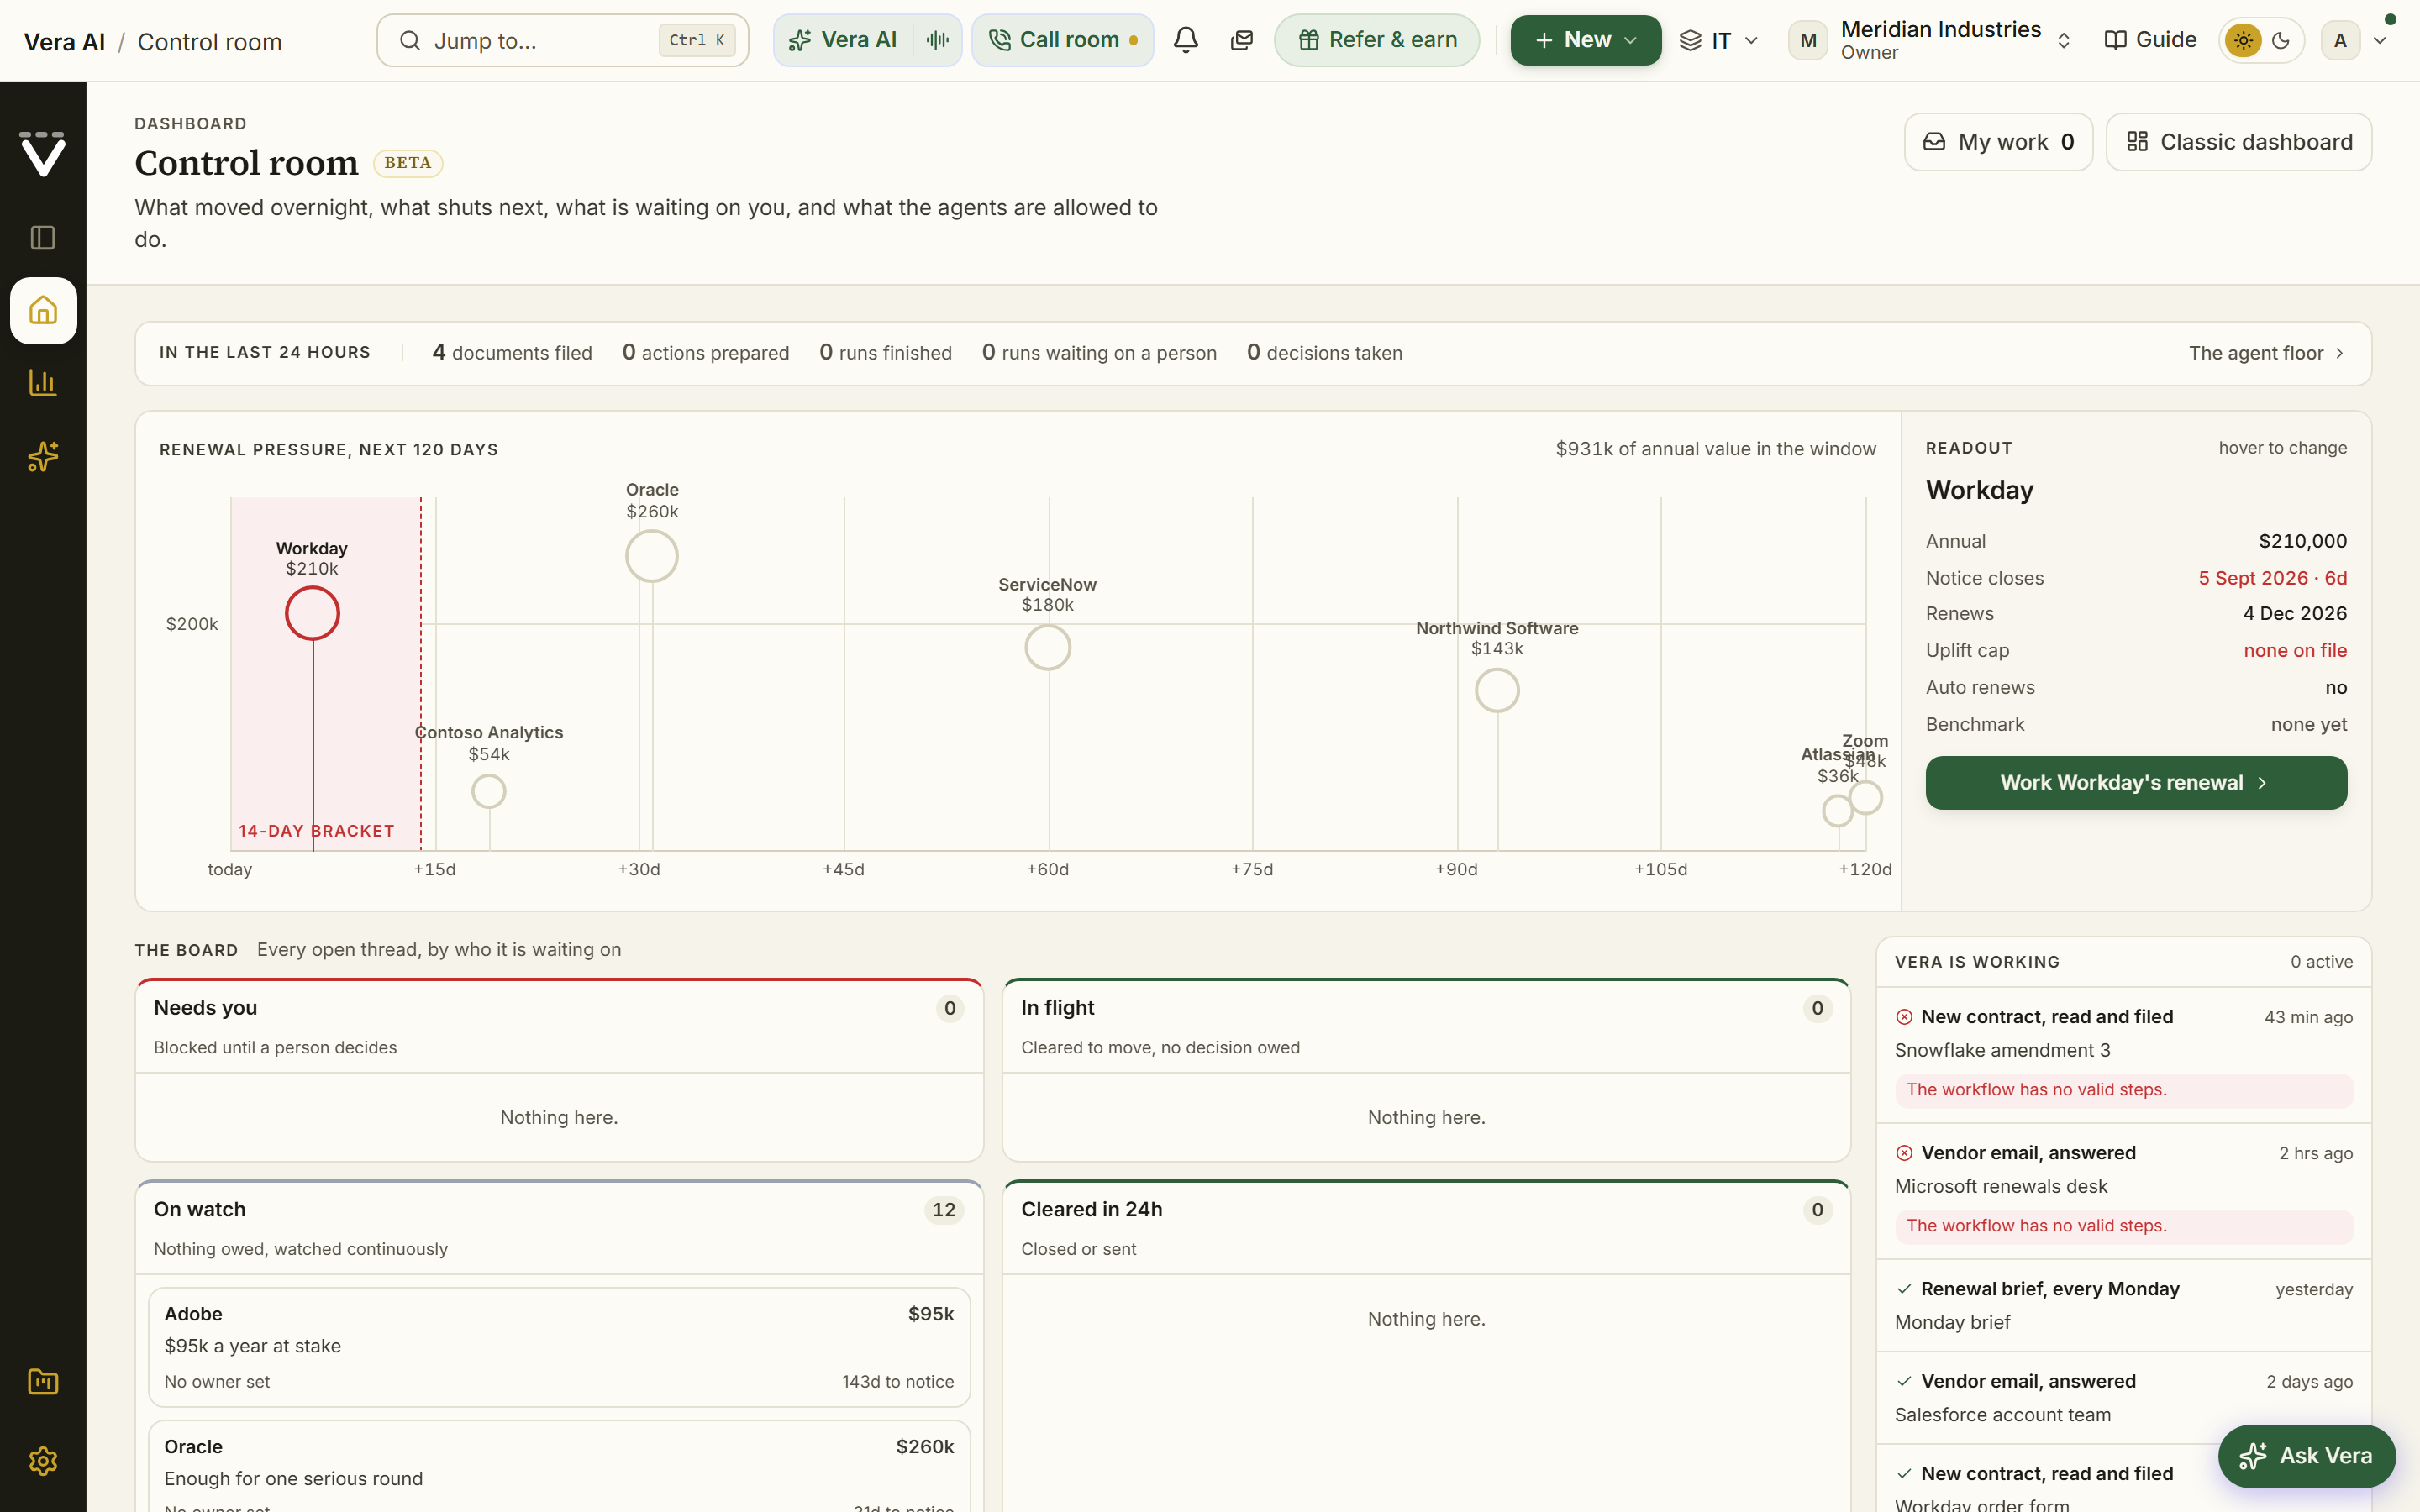Viewport: 2420px width, 1512px height.
Task: Click the search magnifier icon
Action: point(410,40)
